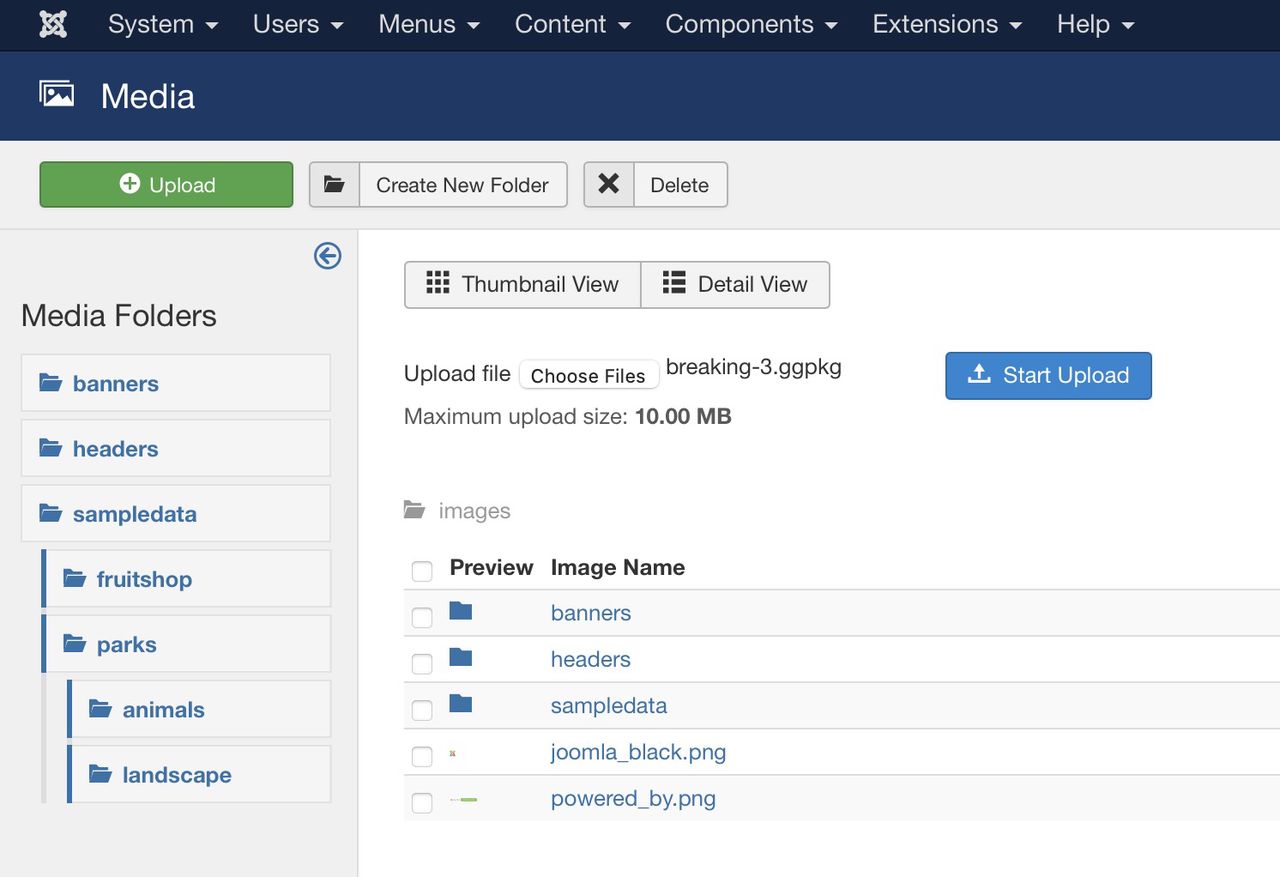Screen dimensions: 1280x877
Task: Click the green Upload button
Action: 166,185
